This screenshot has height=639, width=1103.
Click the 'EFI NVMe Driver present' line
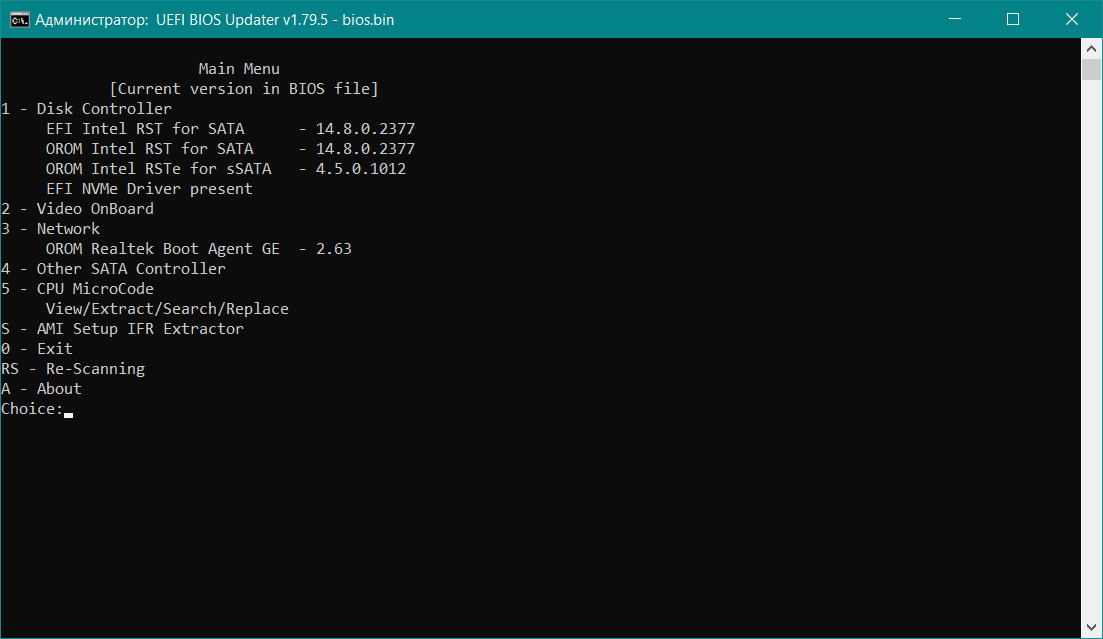[x=149, y=189]
